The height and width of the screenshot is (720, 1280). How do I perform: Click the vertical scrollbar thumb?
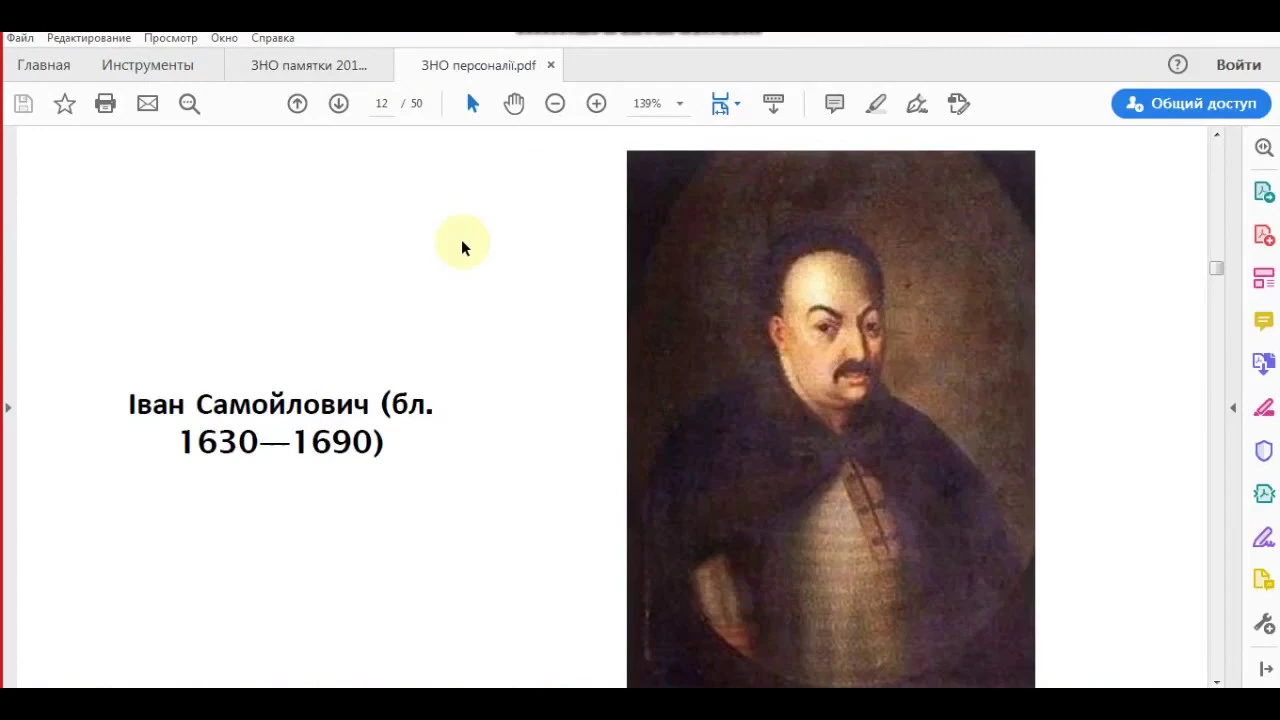(x=1216, y=268)
